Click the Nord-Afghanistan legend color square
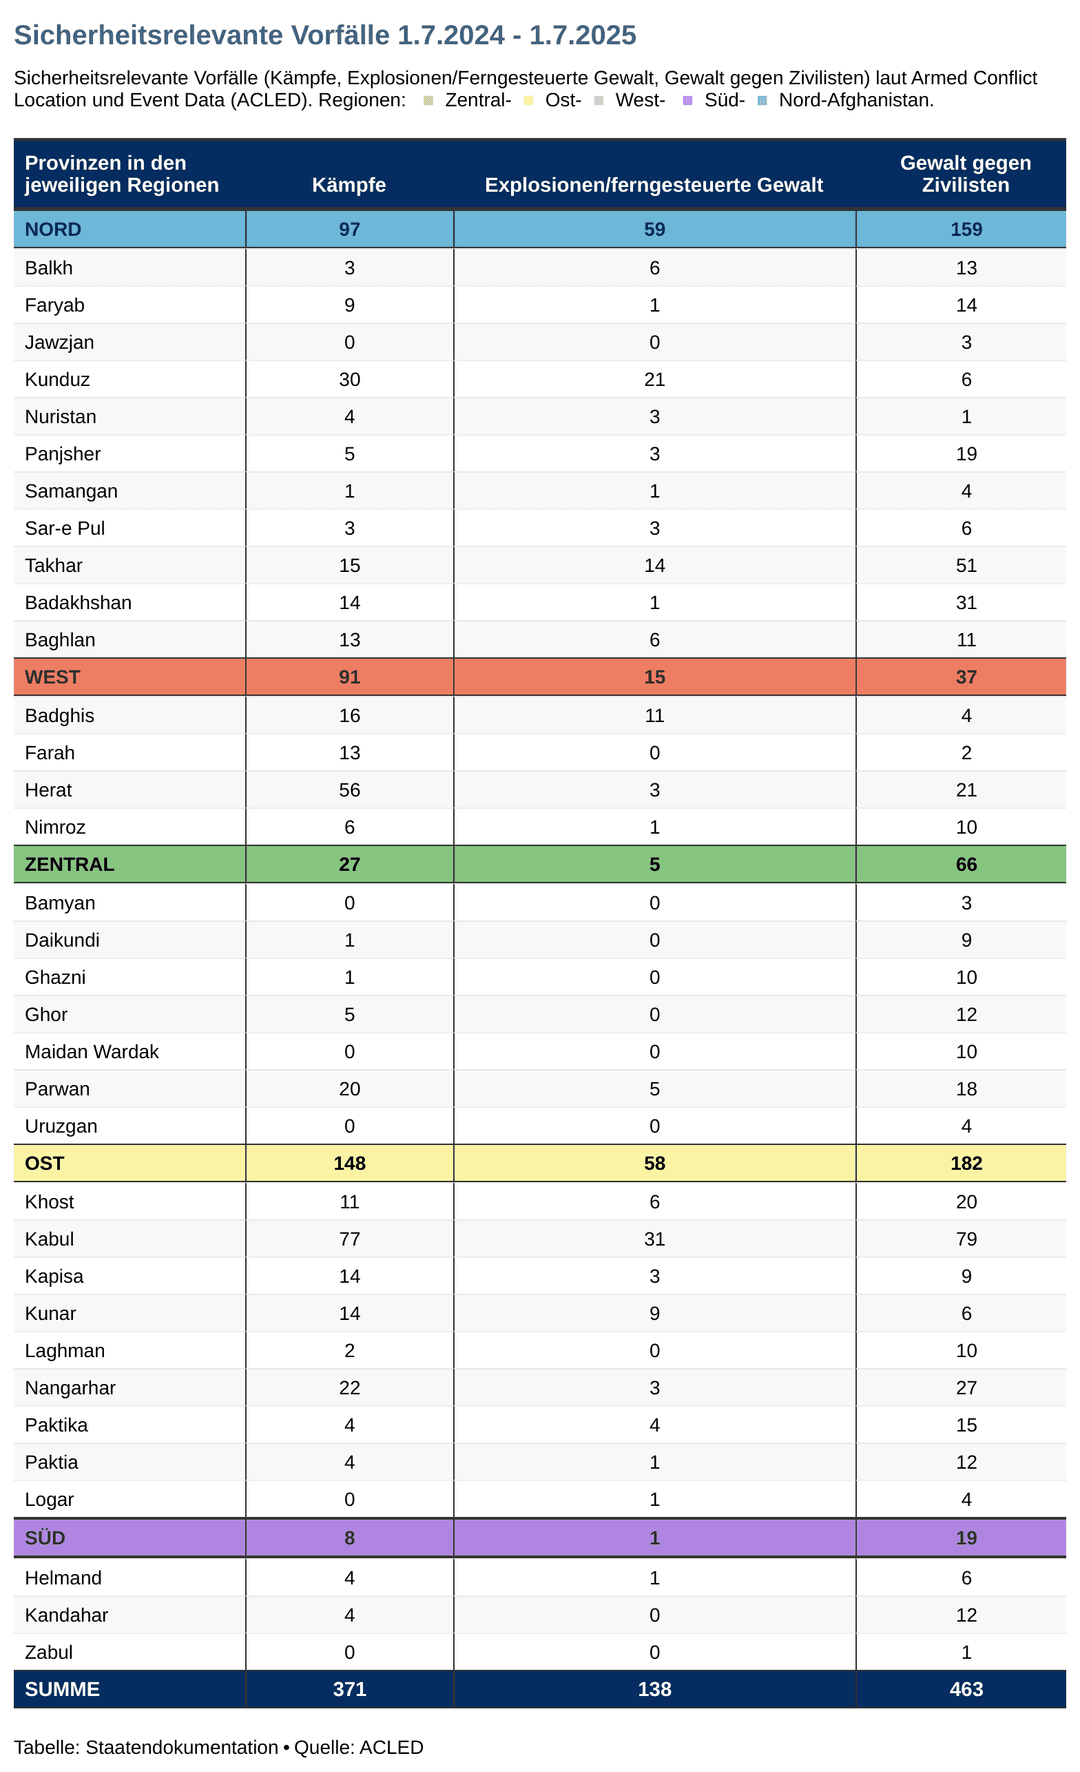The width and height of the screenshot is (1080, 1772). [x=762, y=100]
